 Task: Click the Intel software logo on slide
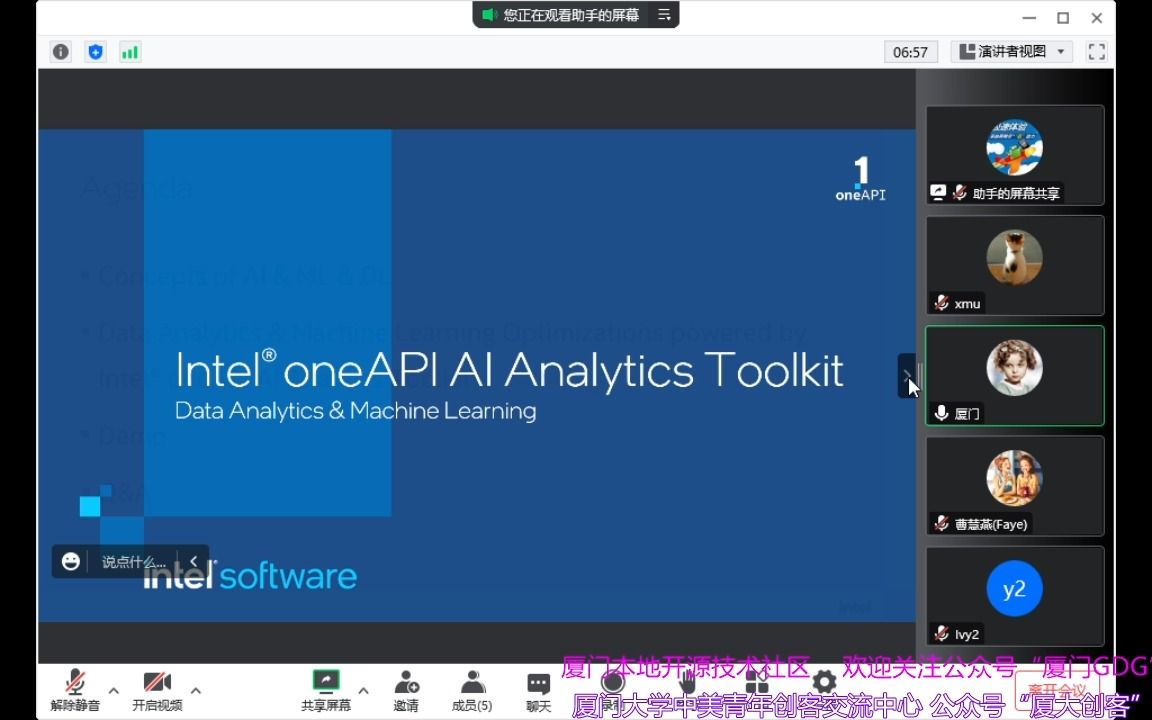(250, 577)
